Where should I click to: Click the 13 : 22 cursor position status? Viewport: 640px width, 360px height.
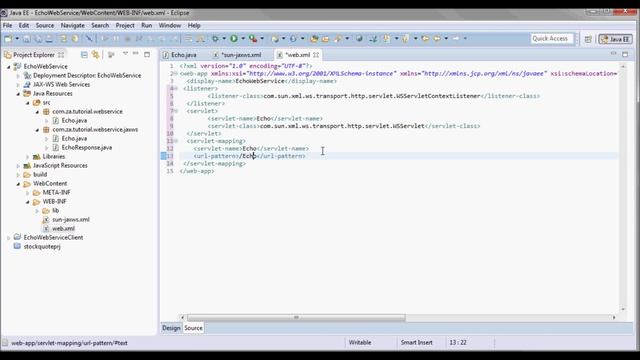tap(458, 343)
